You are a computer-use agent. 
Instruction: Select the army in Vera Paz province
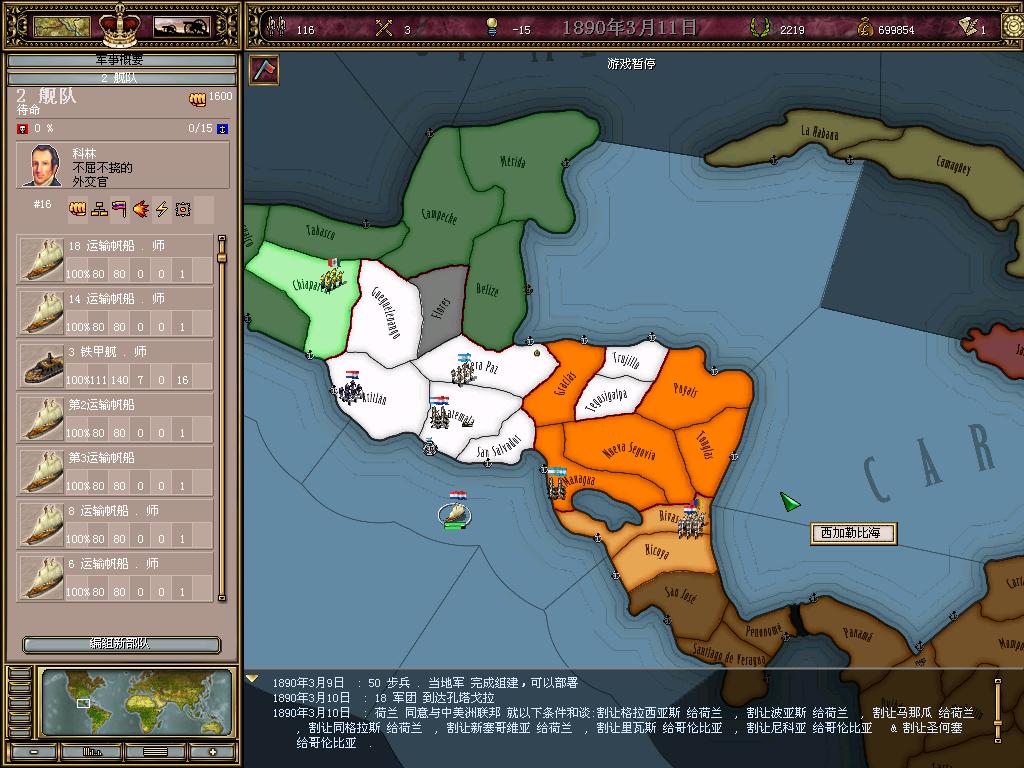(x=464, y=370)
